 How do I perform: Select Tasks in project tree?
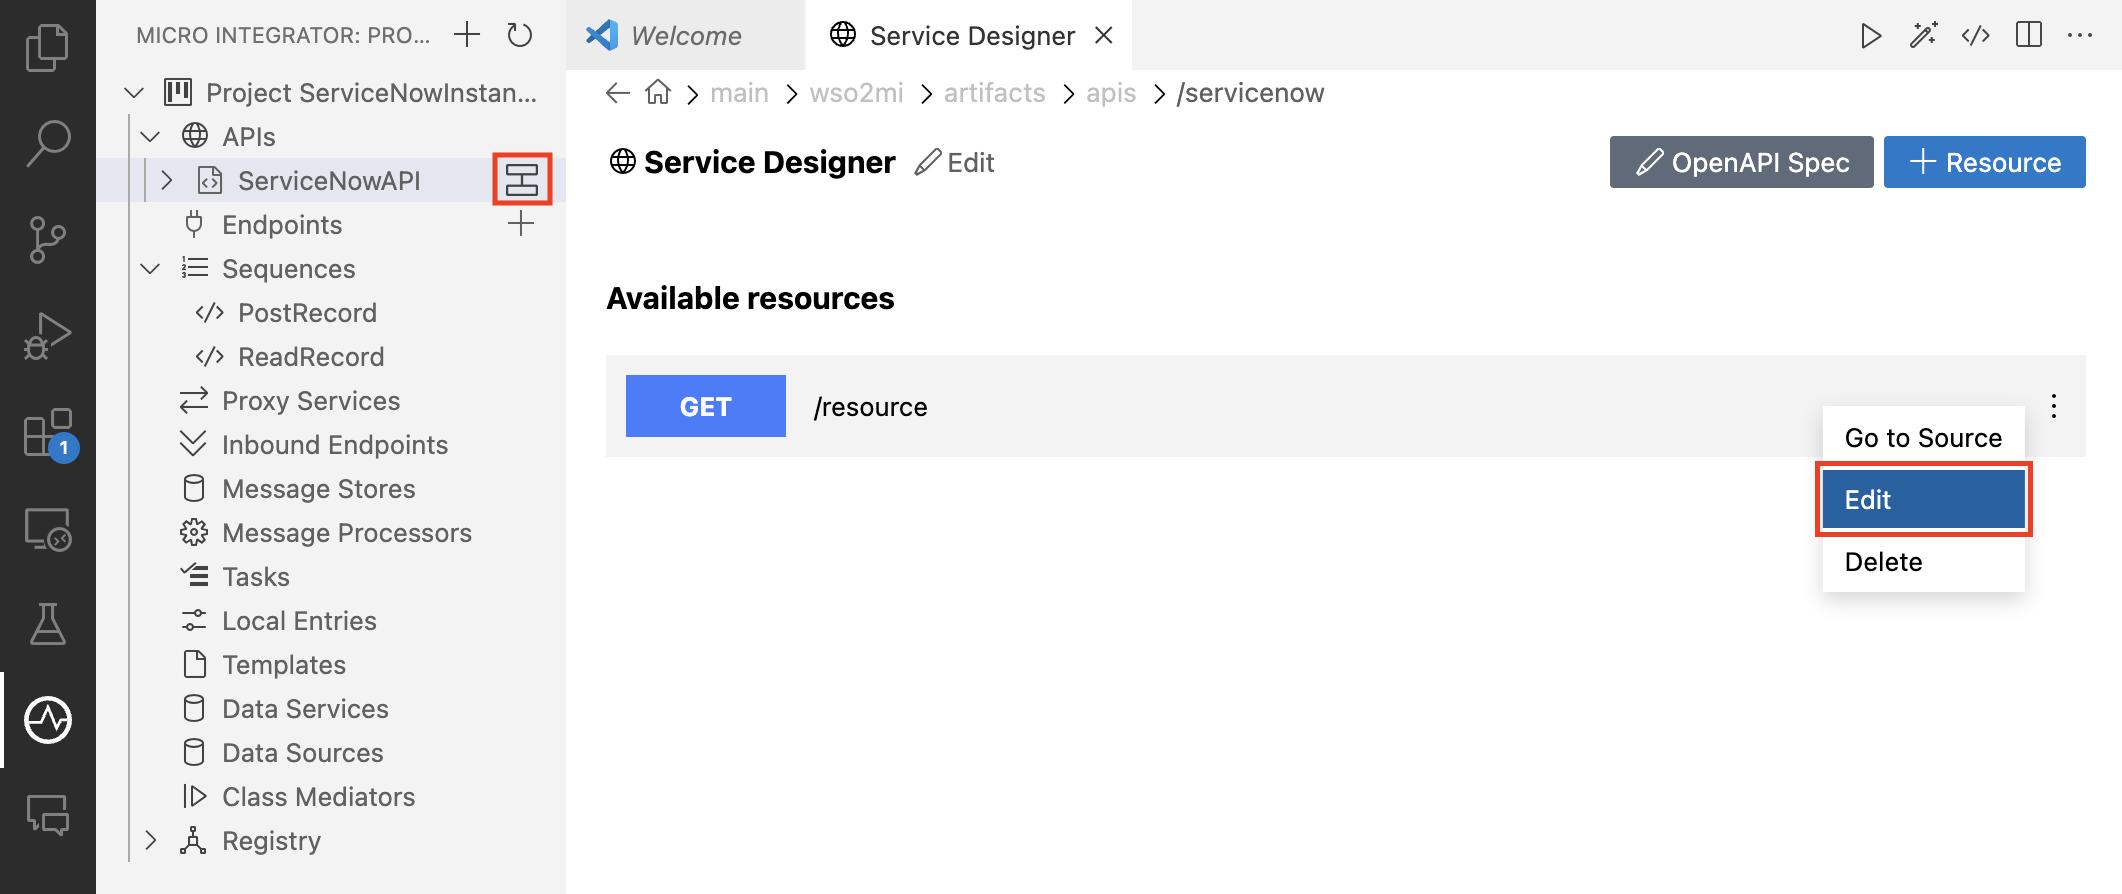tap(256, 577)
